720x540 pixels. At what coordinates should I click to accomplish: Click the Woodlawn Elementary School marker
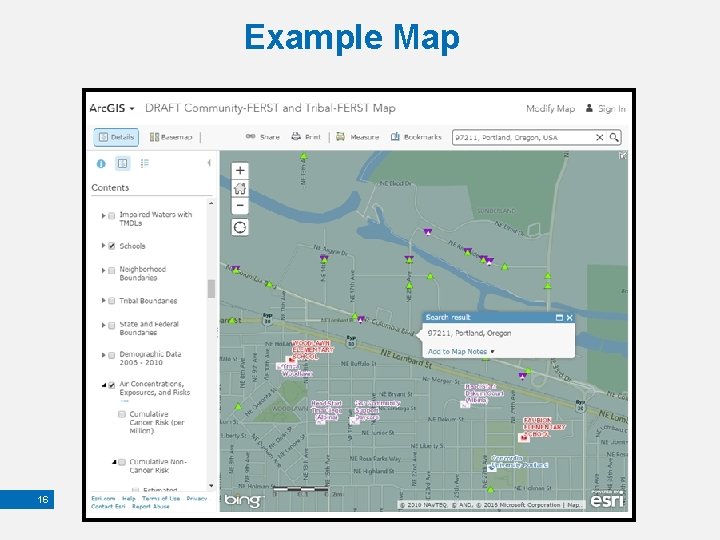pyautogui.click(x=289, y=361)
